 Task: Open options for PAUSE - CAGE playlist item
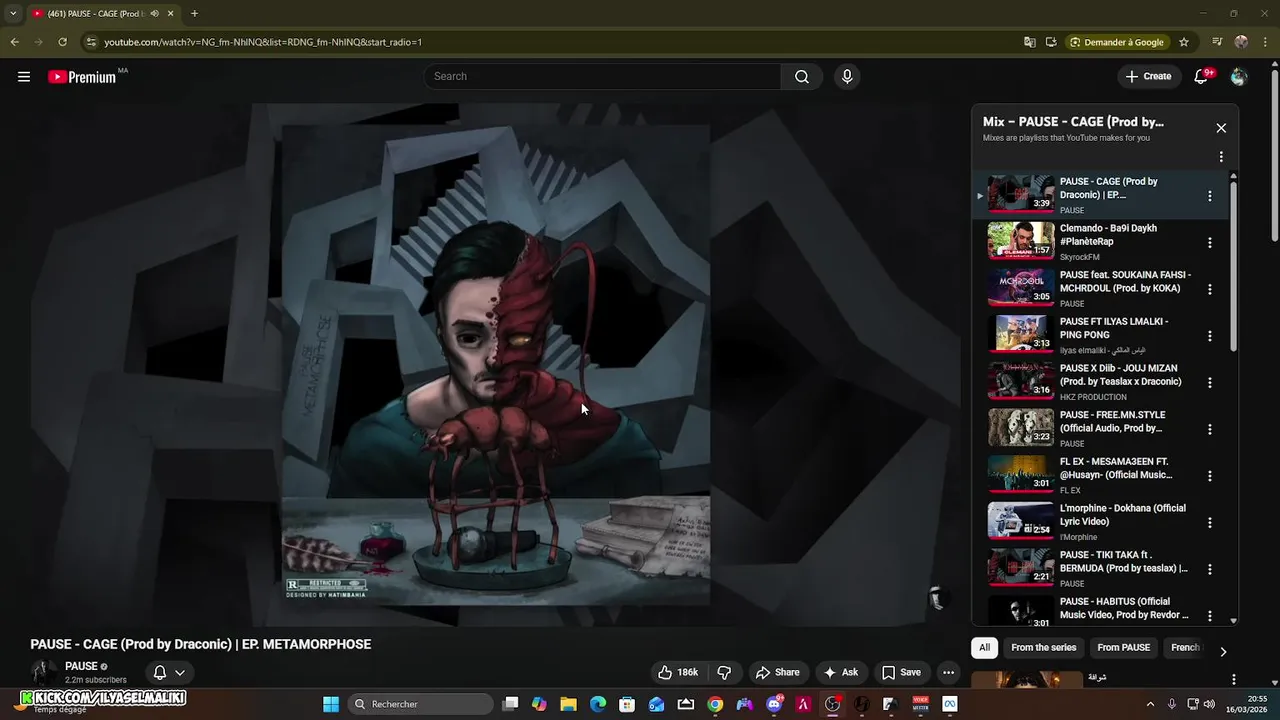[x=1210, y=196]
